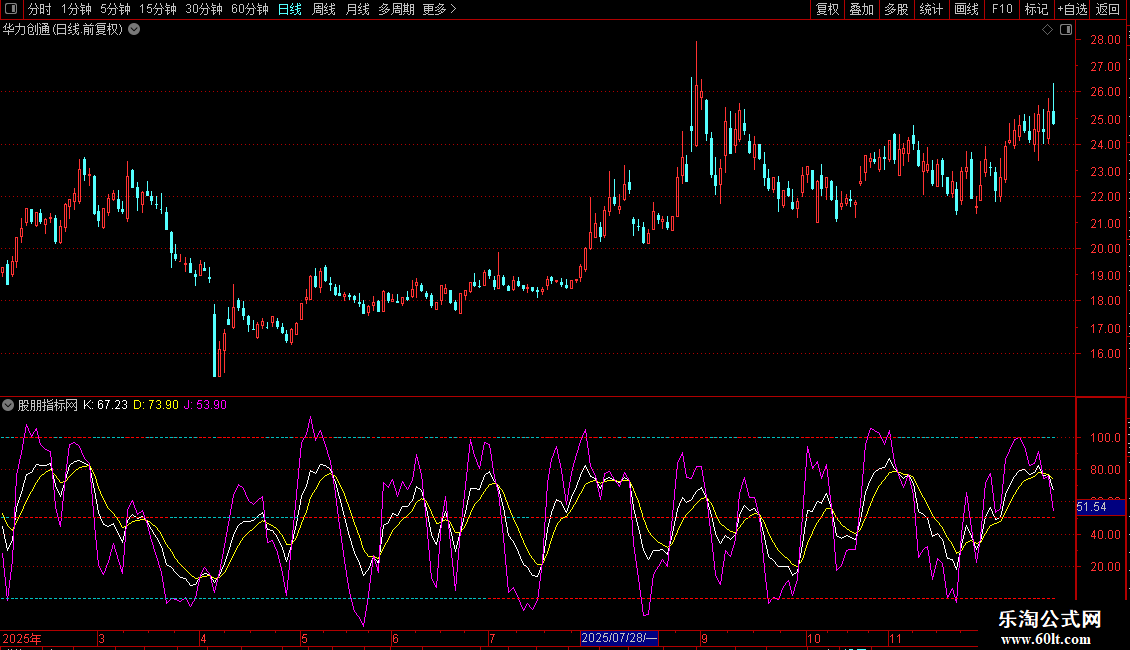Click the diamond icon above price axis
1130x650 pixels.
(1047, 30)
